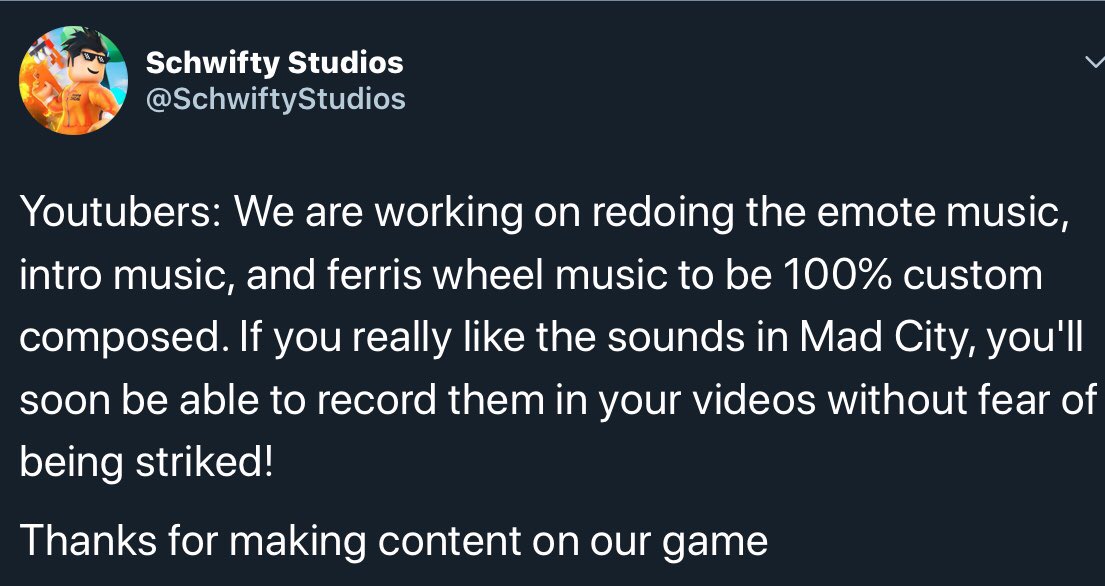
Task: Click the orange jumpsuit in the avatar picture
Action: pyautogui.click(x=80, y=105)
